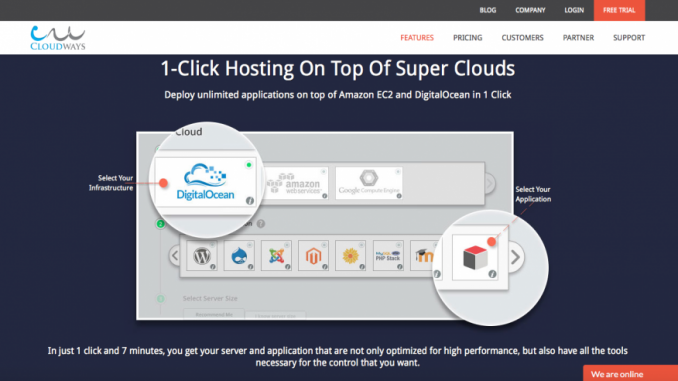The height and width of the screenshot is (381, 678).
Task: Click the info icon on DigitalOcean card
Action: pos(249,201)
